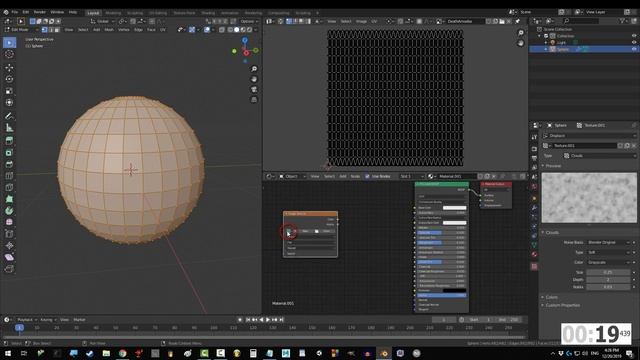640x360 pixels.
Task: Switch to Modeling workspace tab
Action: pos(113,13)
